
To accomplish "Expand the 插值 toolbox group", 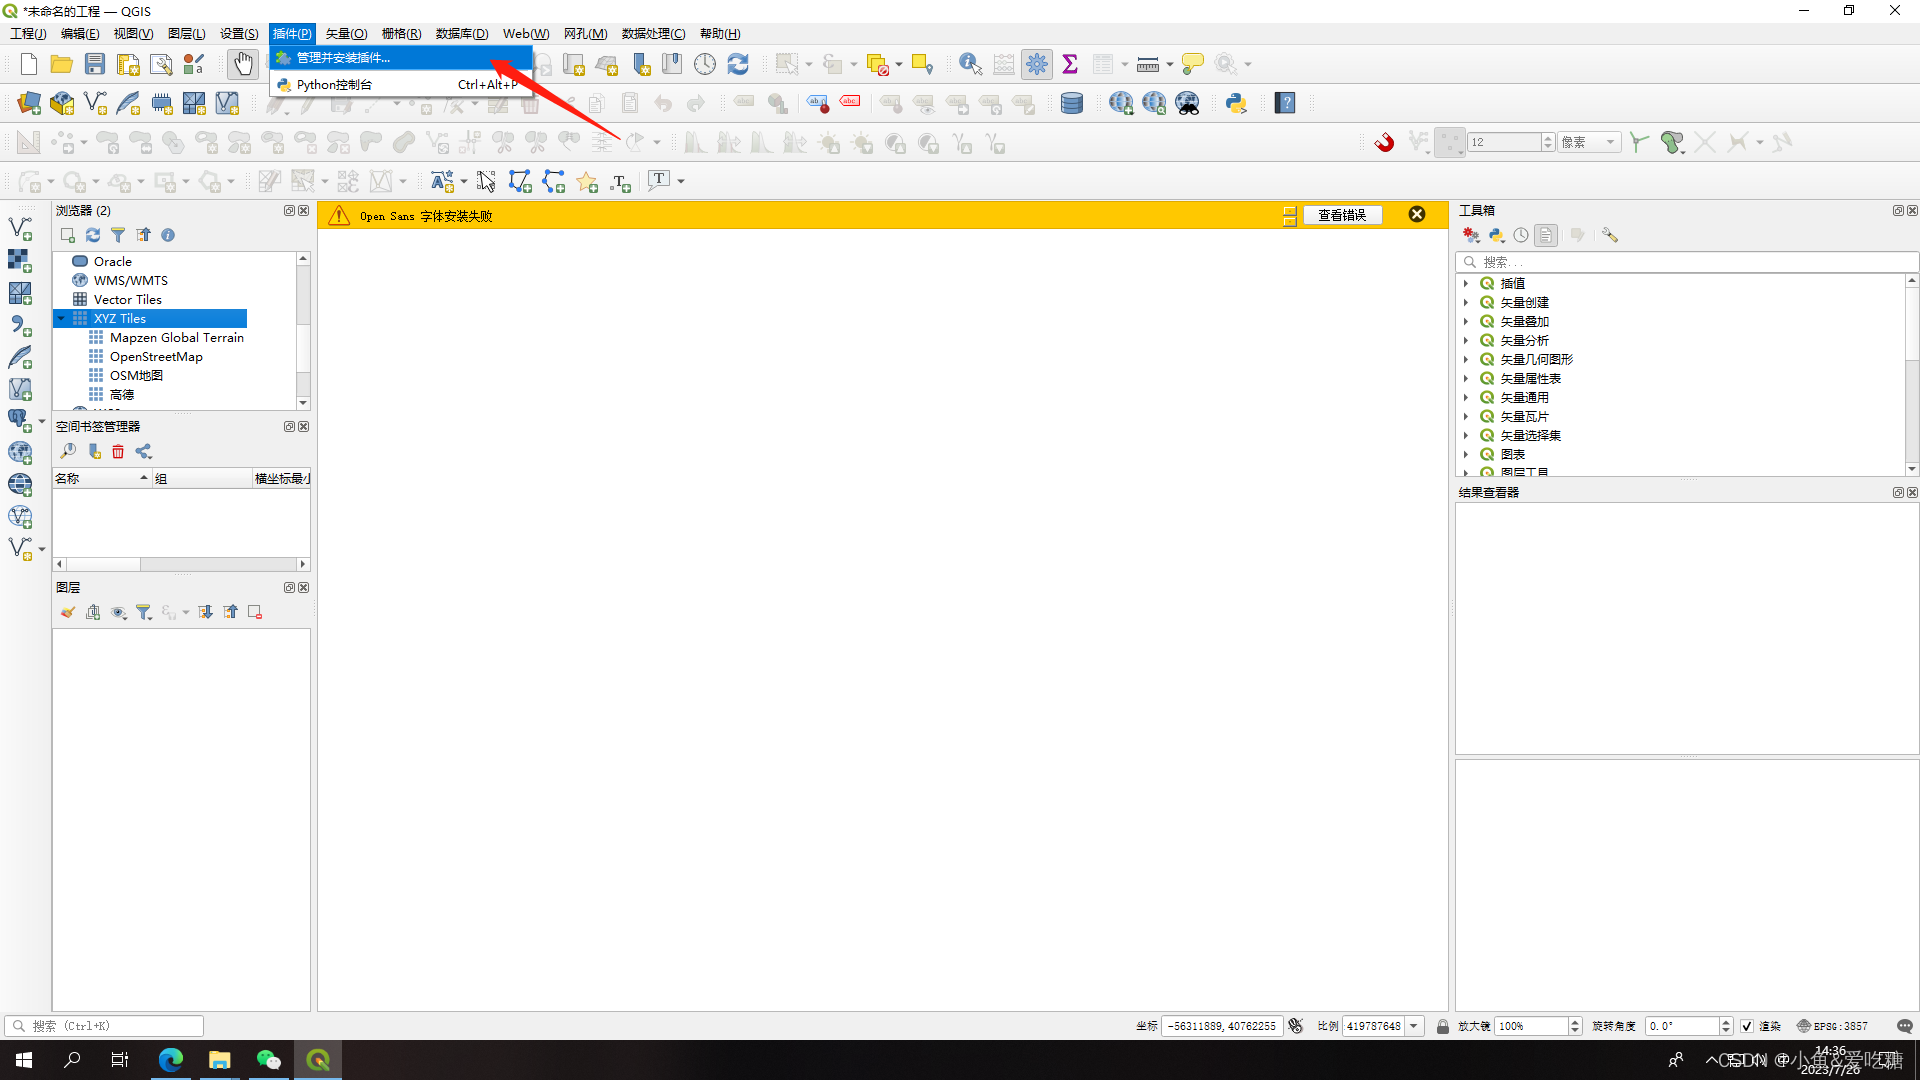I will point(1466,284).
